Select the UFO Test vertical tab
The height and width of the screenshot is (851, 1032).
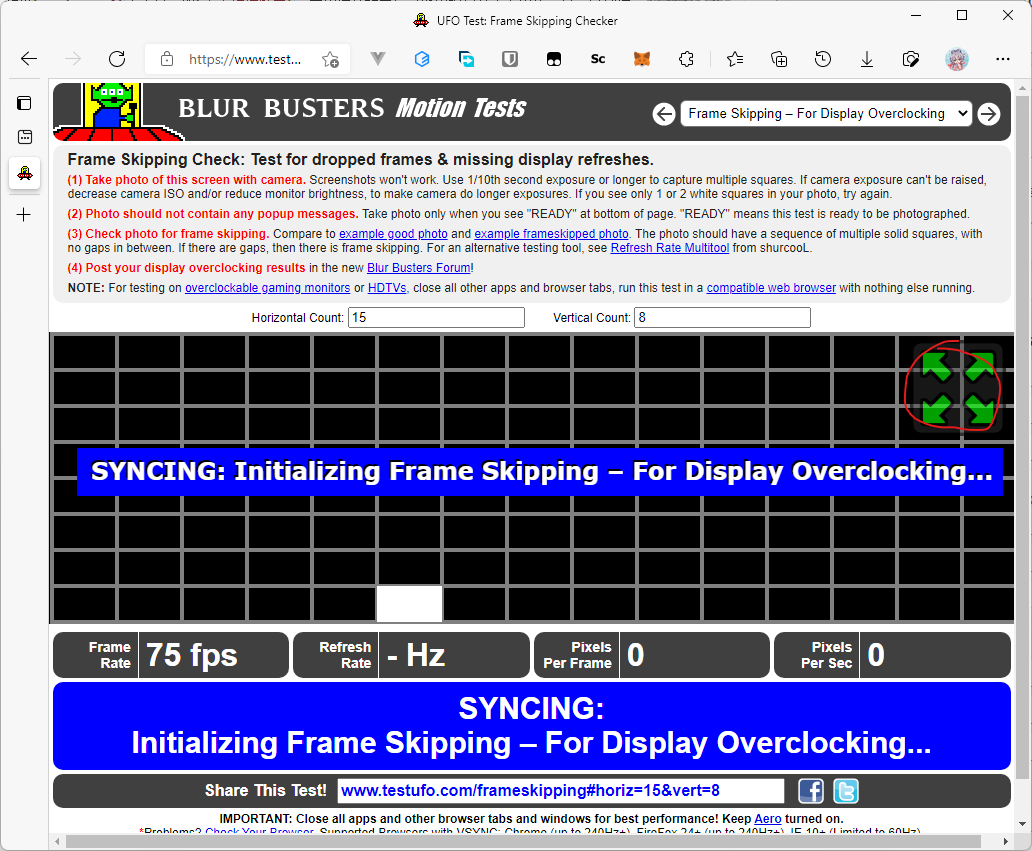click(25, 173)
